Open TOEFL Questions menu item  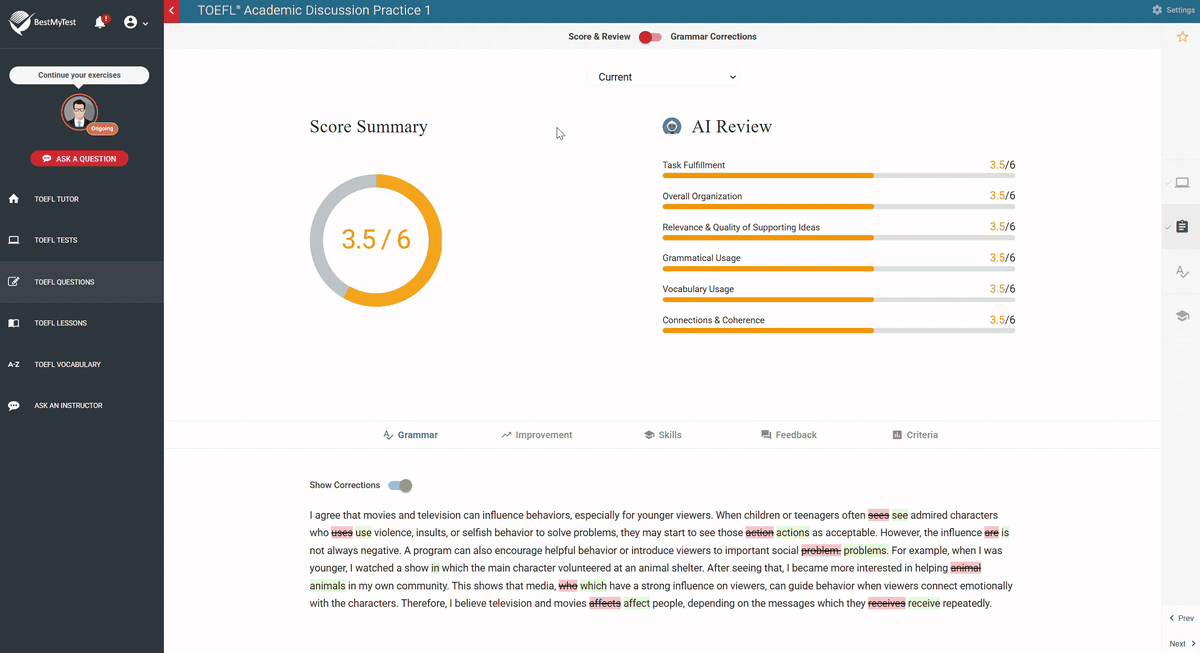coord(82,282)
